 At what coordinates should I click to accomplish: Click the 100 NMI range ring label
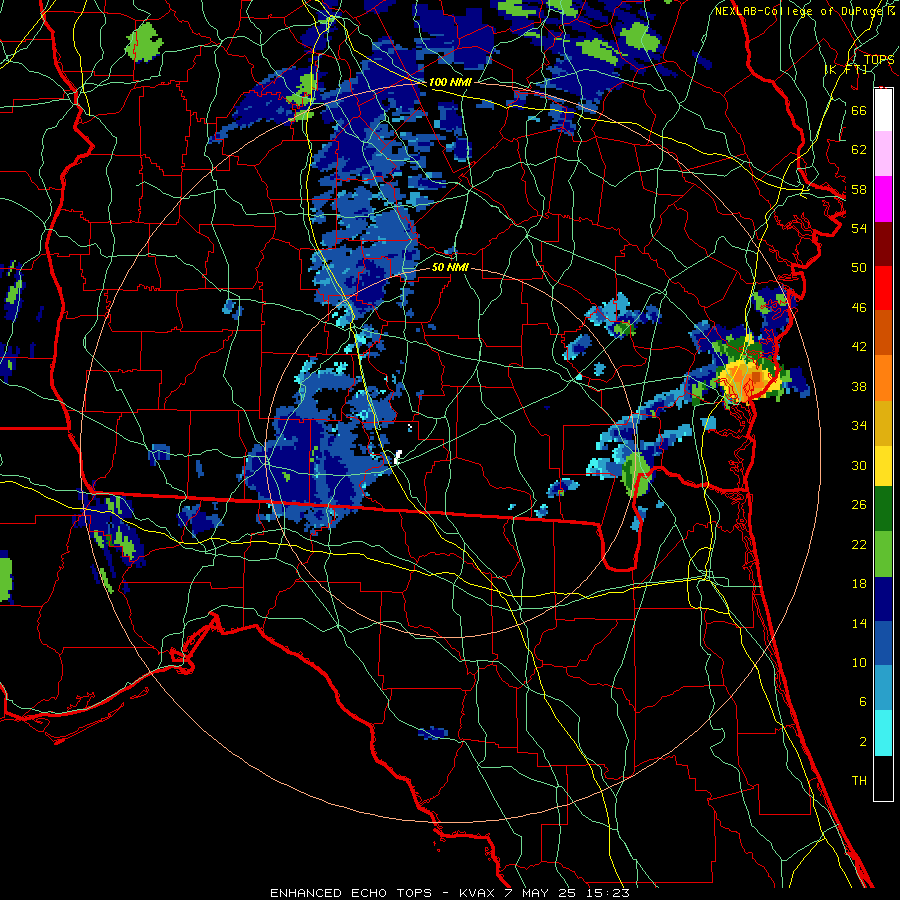click(x=450, y=82)
